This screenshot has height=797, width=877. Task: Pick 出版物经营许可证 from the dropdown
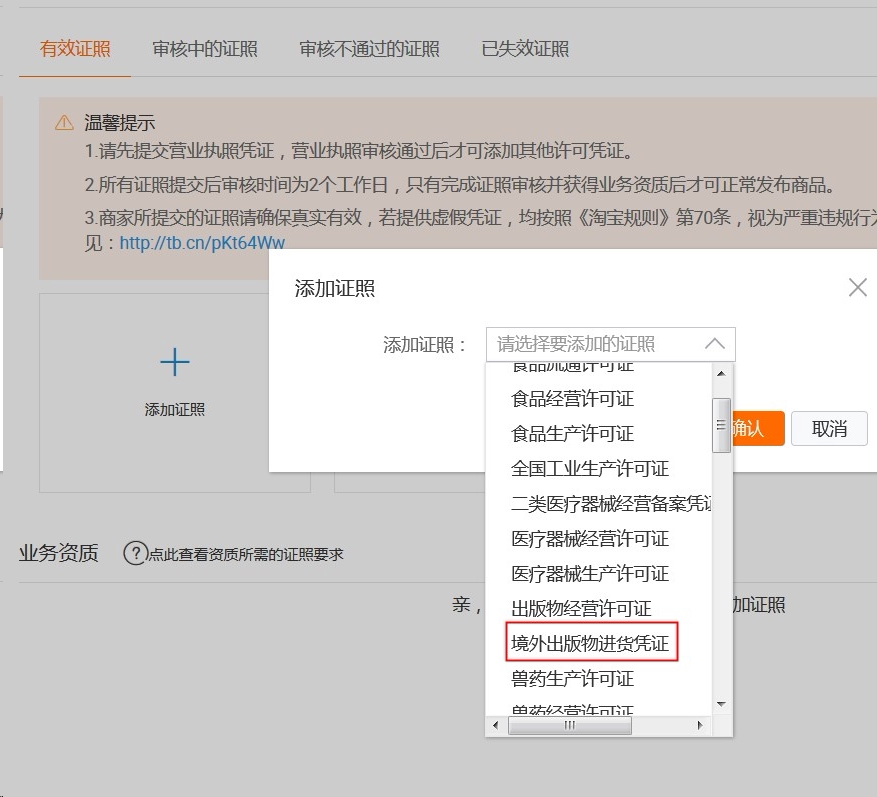[581, 609]
